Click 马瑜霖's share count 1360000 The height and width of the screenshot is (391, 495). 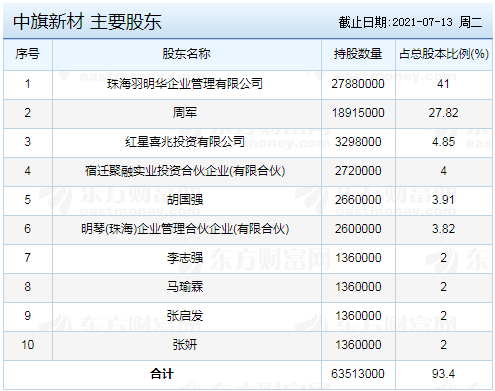coord(358,287)
